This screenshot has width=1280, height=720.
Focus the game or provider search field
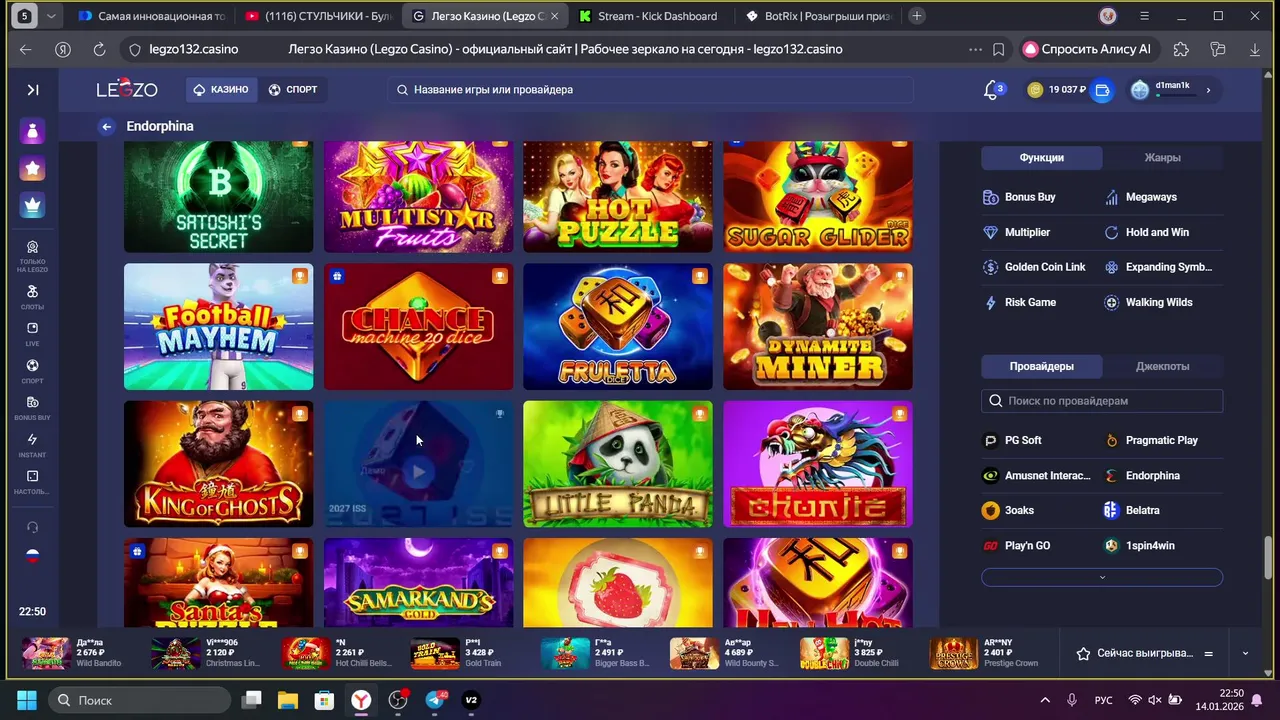point(651,90)
